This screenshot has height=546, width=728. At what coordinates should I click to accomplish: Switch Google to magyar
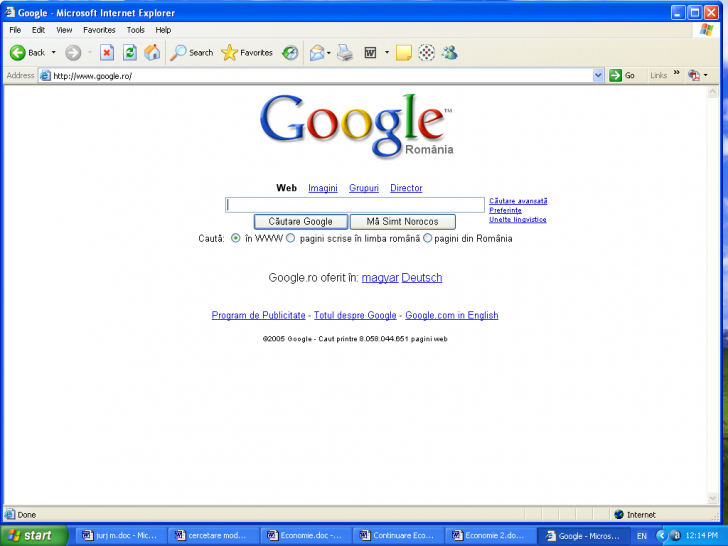click(380, 278)
